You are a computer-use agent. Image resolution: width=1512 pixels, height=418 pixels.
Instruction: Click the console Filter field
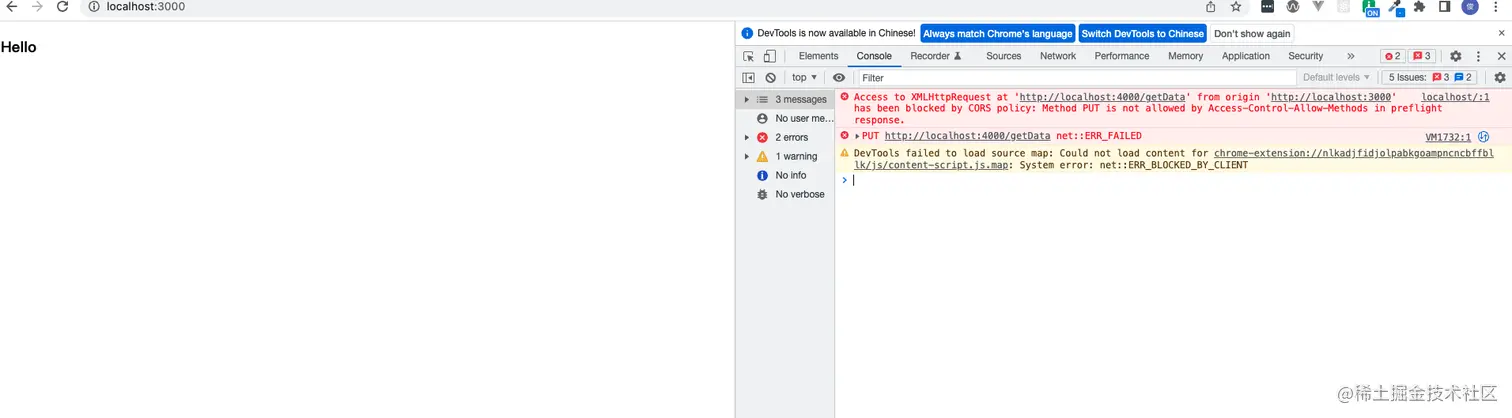click(x=1076, y=77)
